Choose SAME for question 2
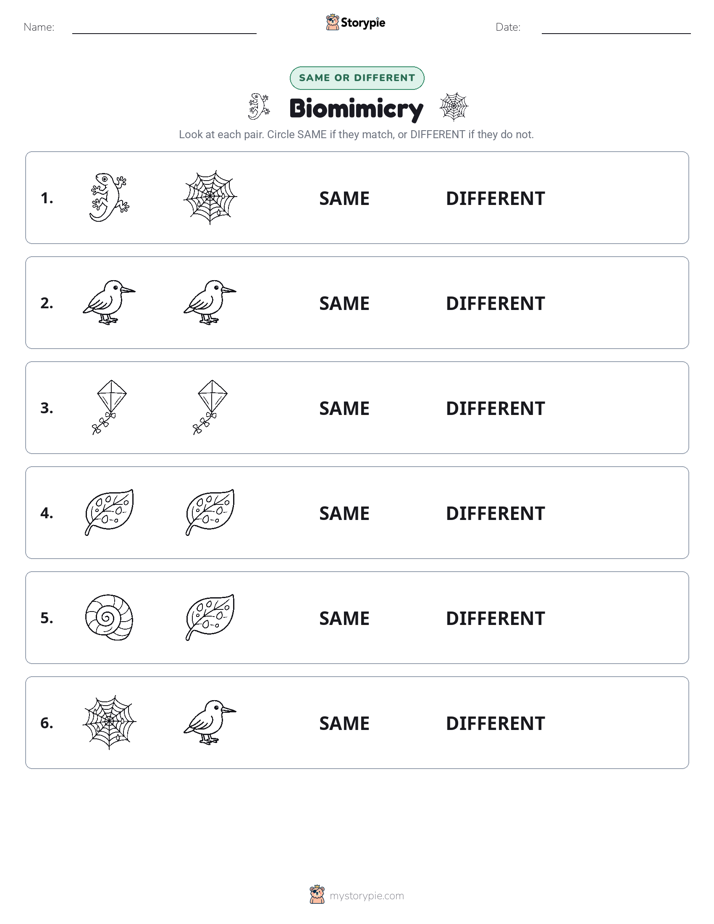The width and height of the screenshot is (714, 924). click(344, 303)
